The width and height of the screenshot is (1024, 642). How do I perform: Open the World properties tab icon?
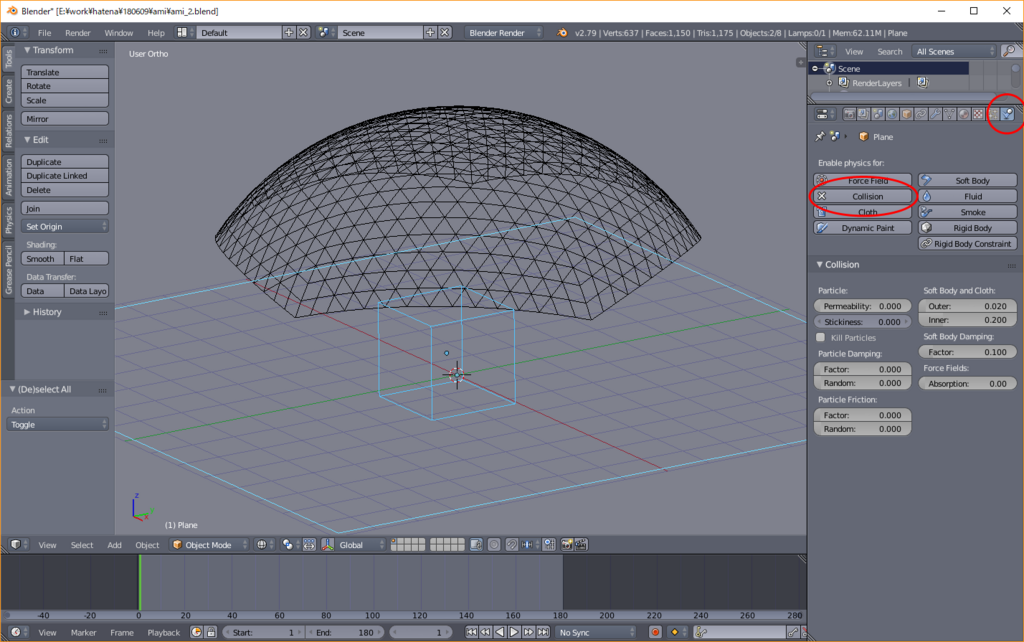[x=891, y=114]
